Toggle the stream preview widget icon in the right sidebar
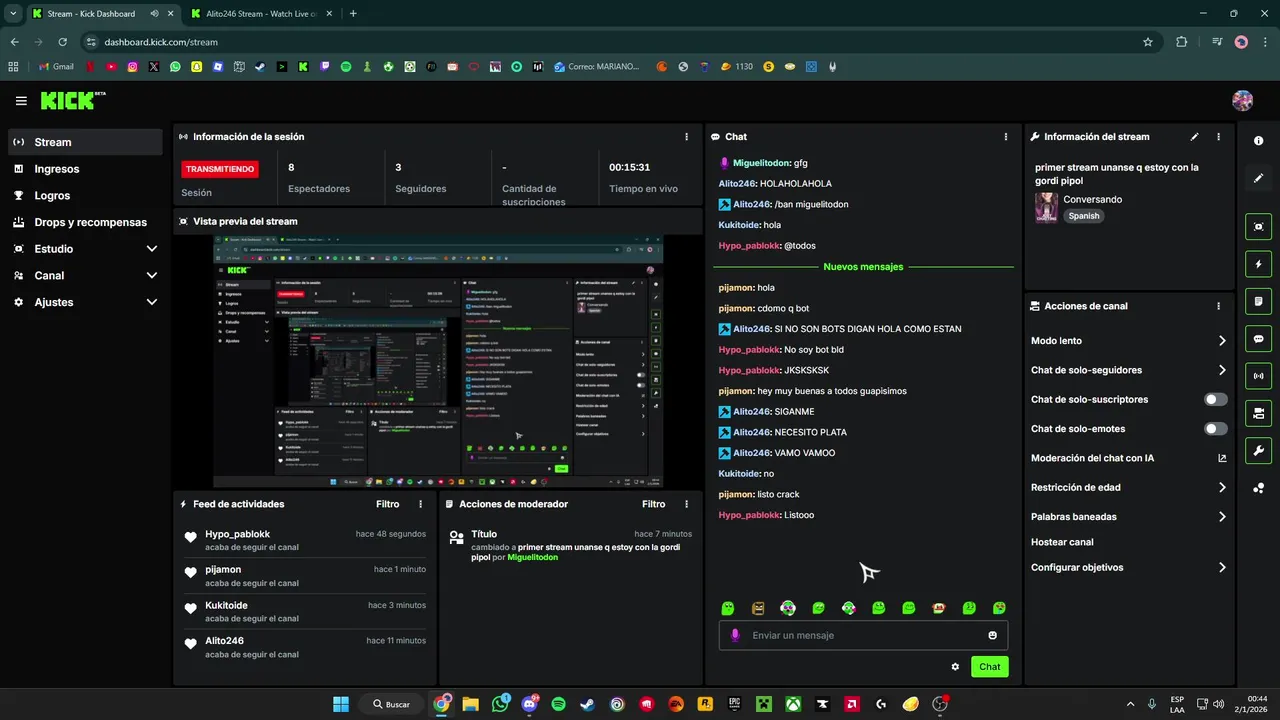This screenshot has width=1280, height=720. pyautogui.click(x=1259, y=227)
